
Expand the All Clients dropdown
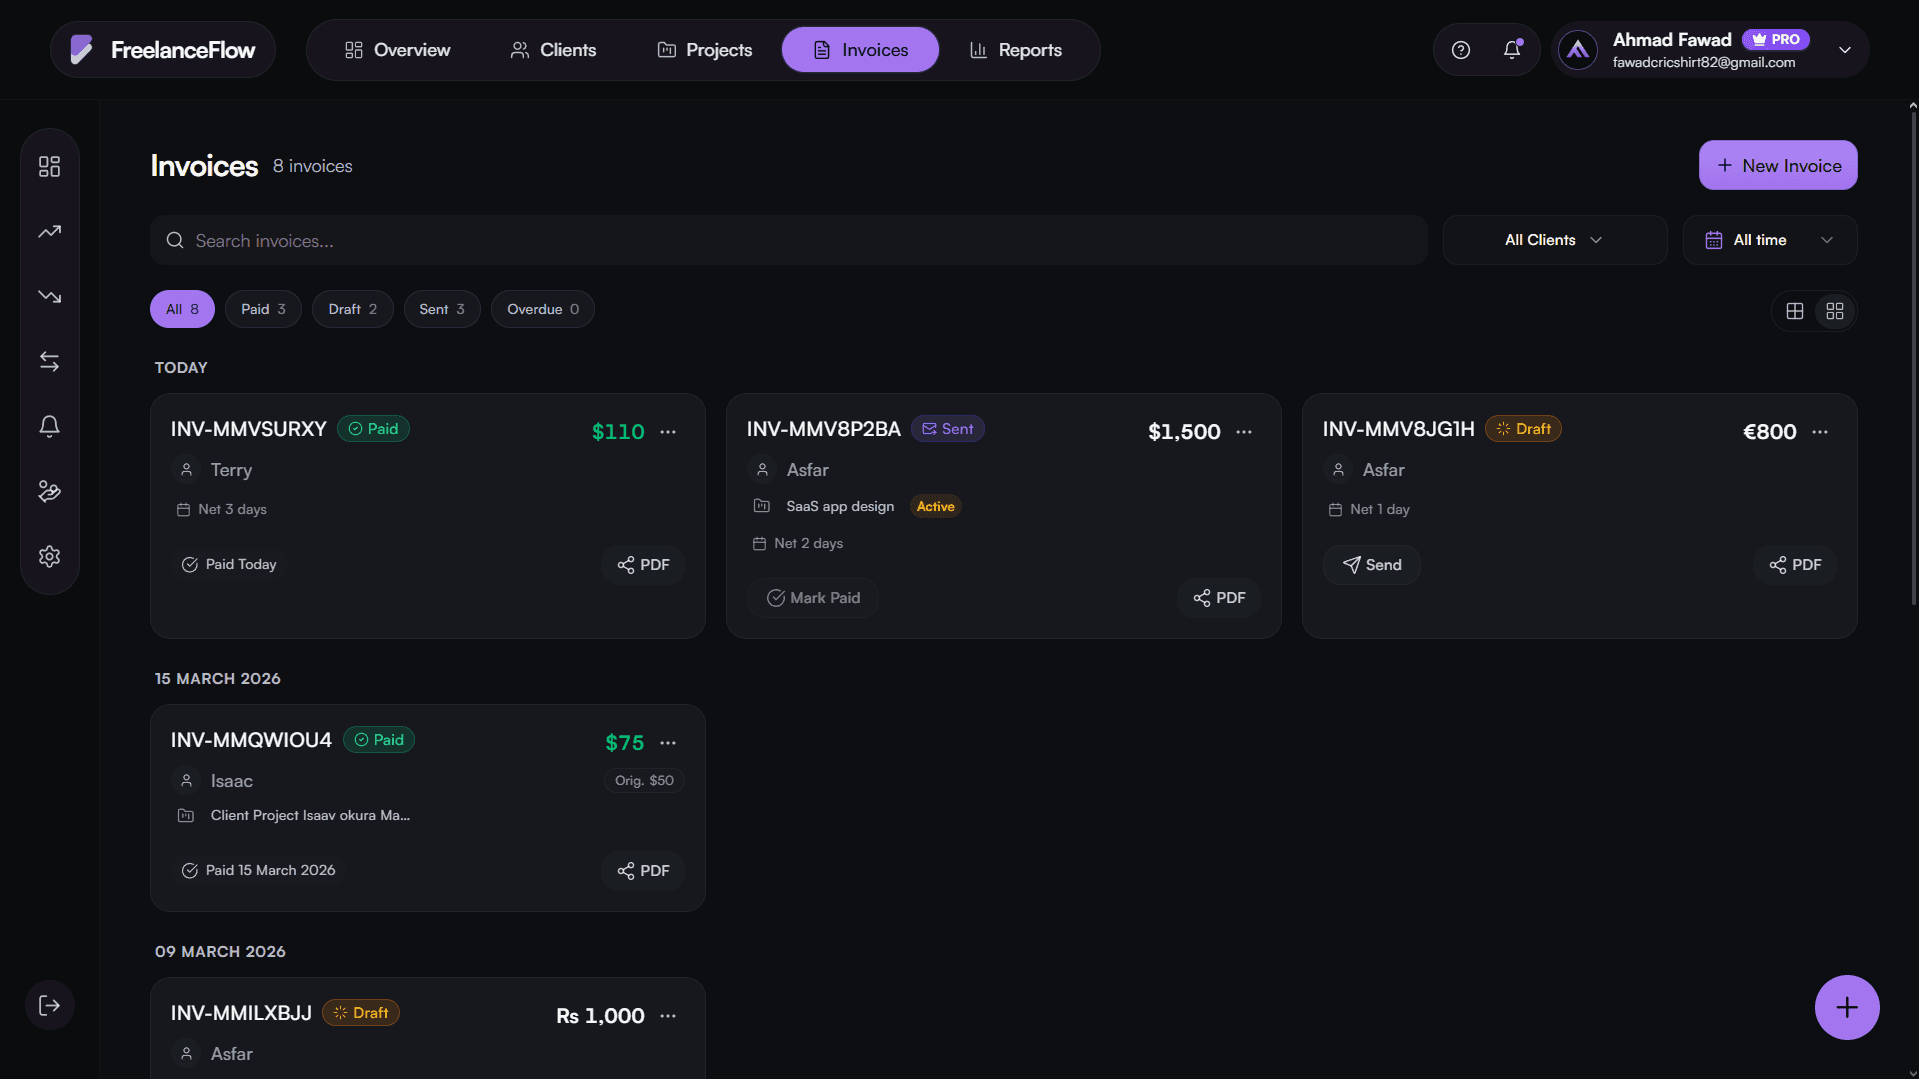coord(1554,240)
